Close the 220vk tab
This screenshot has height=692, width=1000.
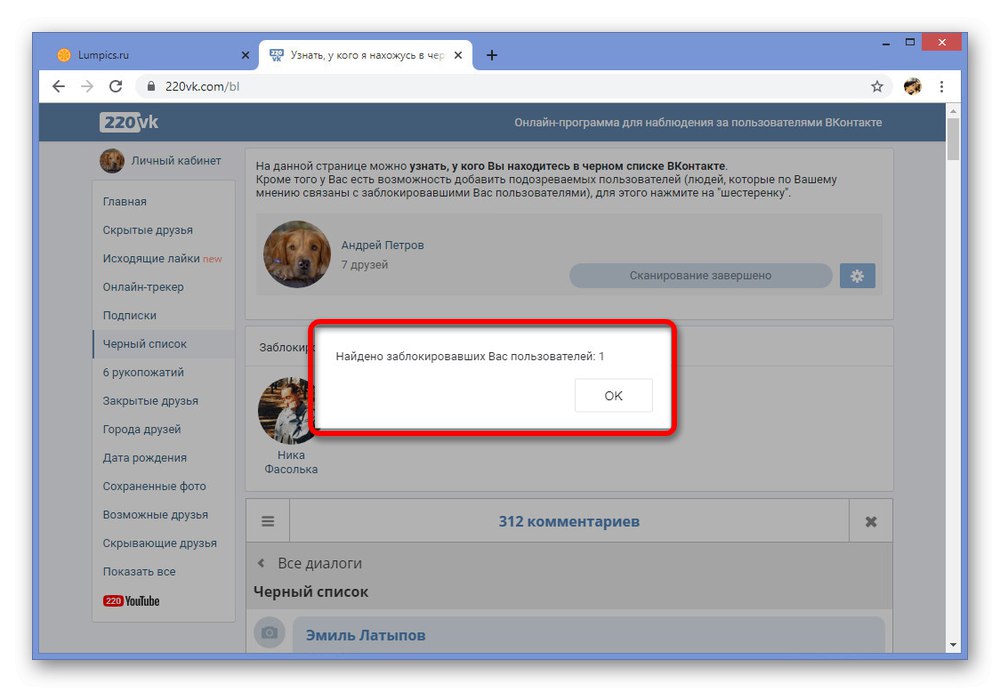(x=458, y=55)
